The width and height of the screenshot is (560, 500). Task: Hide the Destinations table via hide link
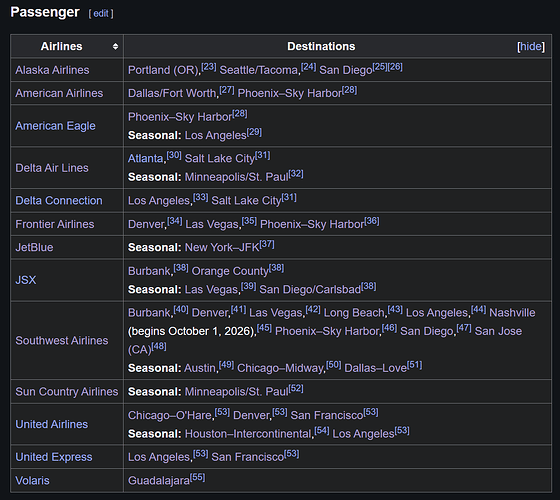[531, 46]
